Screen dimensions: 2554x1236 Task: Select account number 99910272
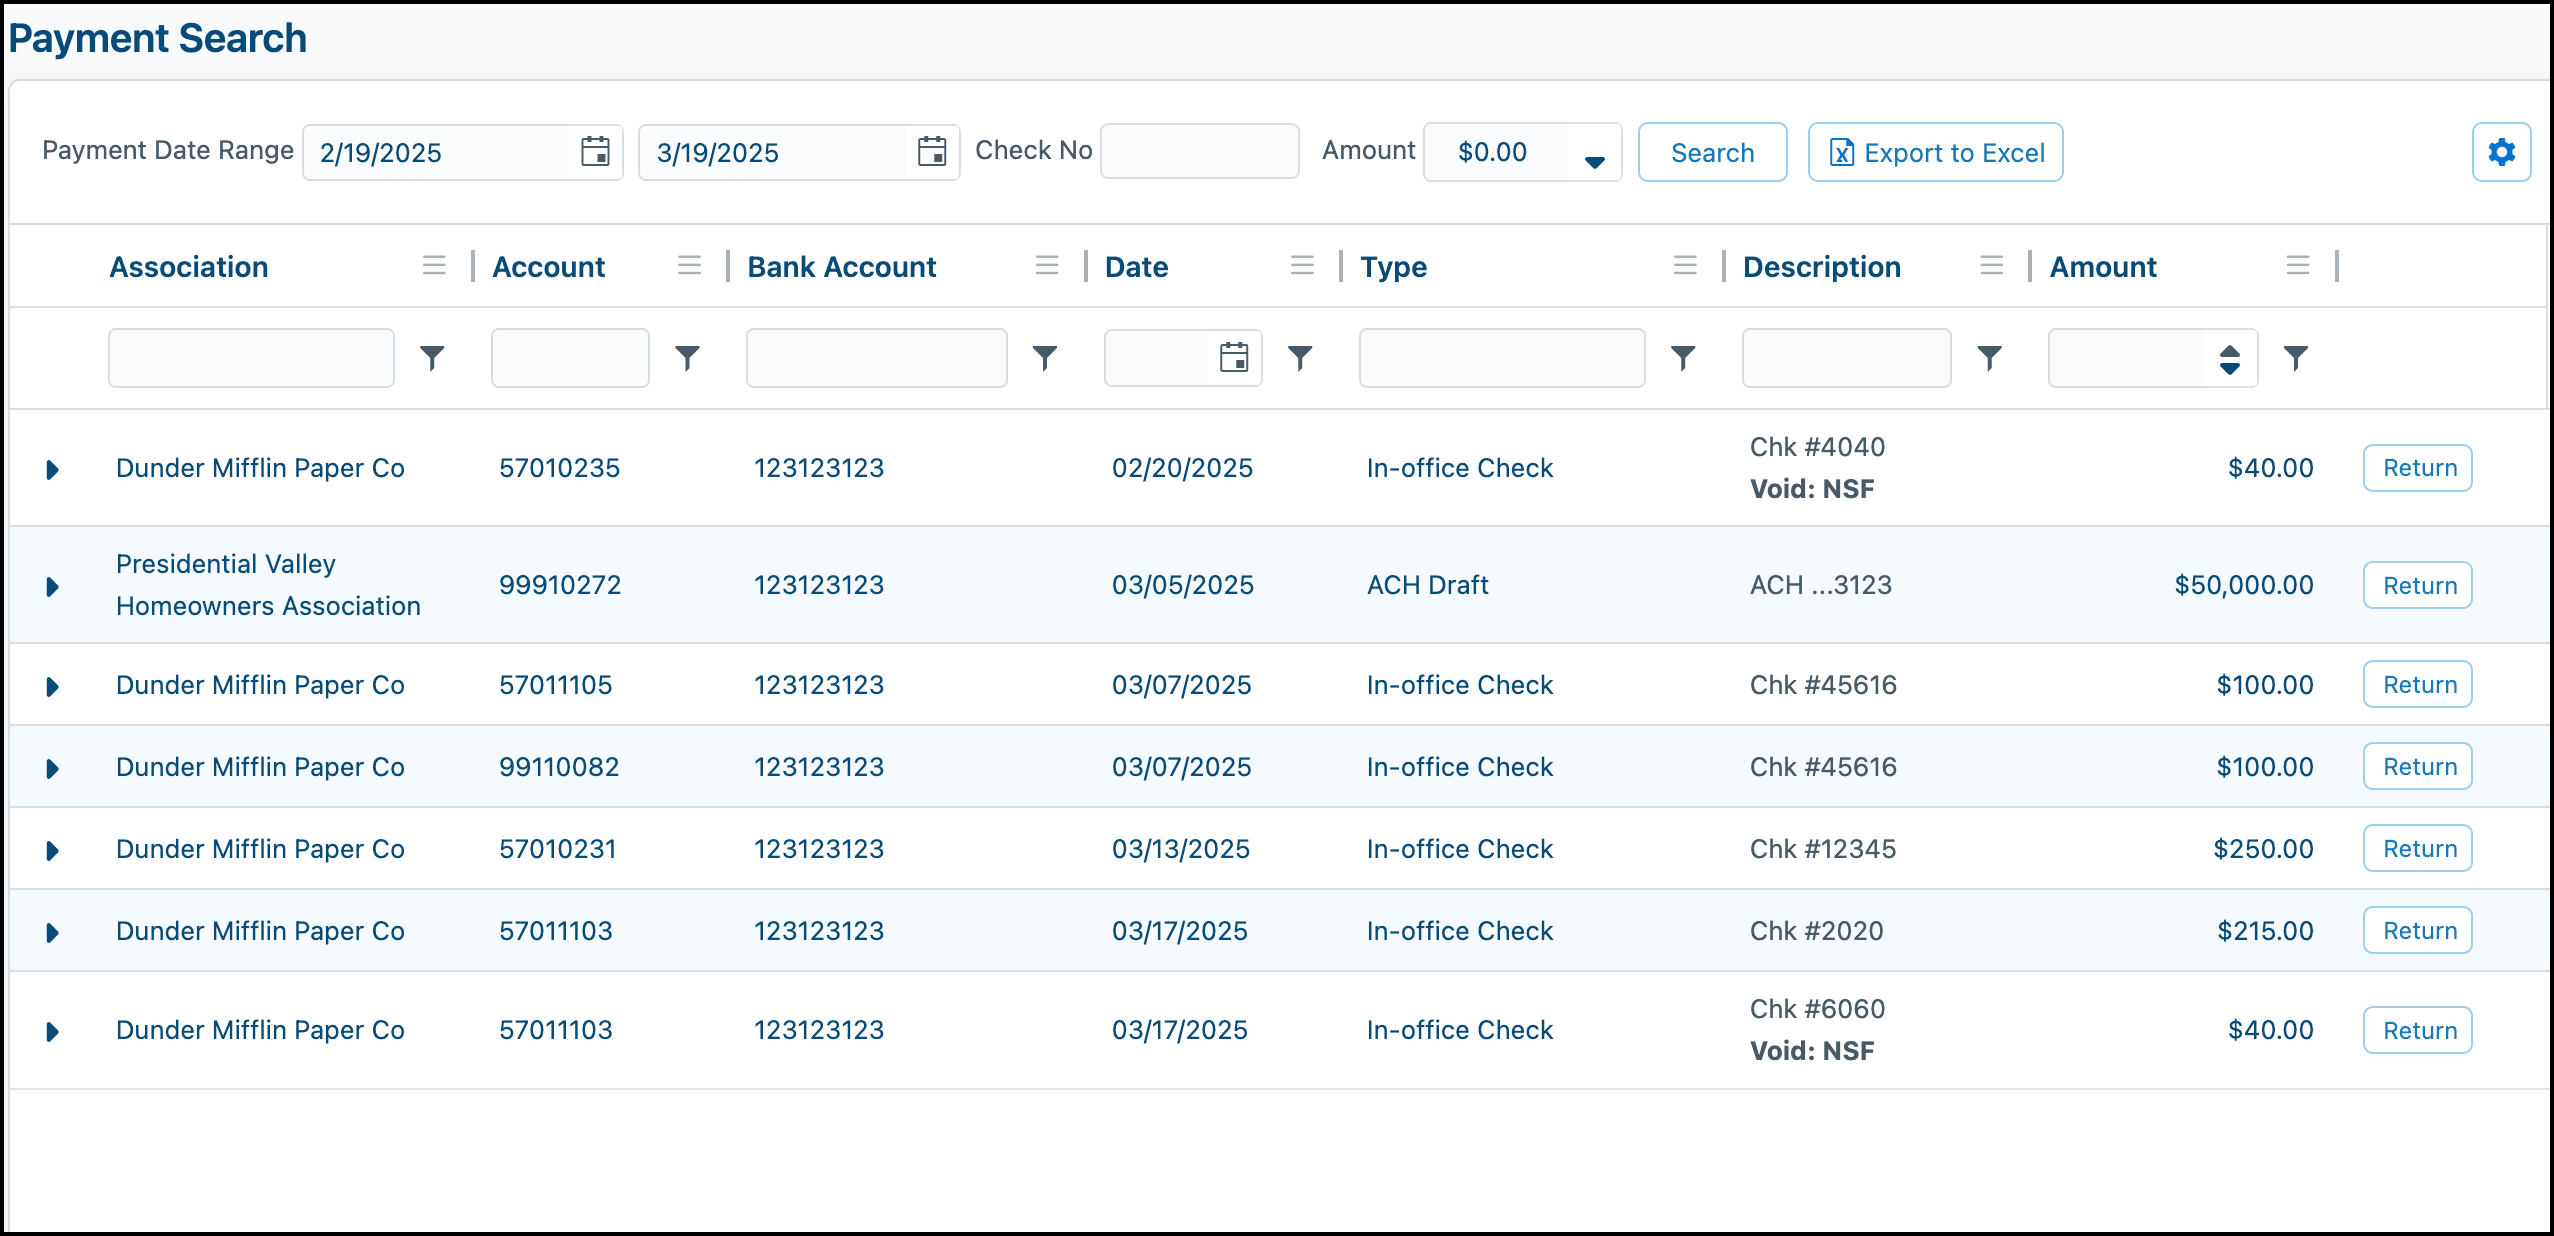tap(560, 585)
